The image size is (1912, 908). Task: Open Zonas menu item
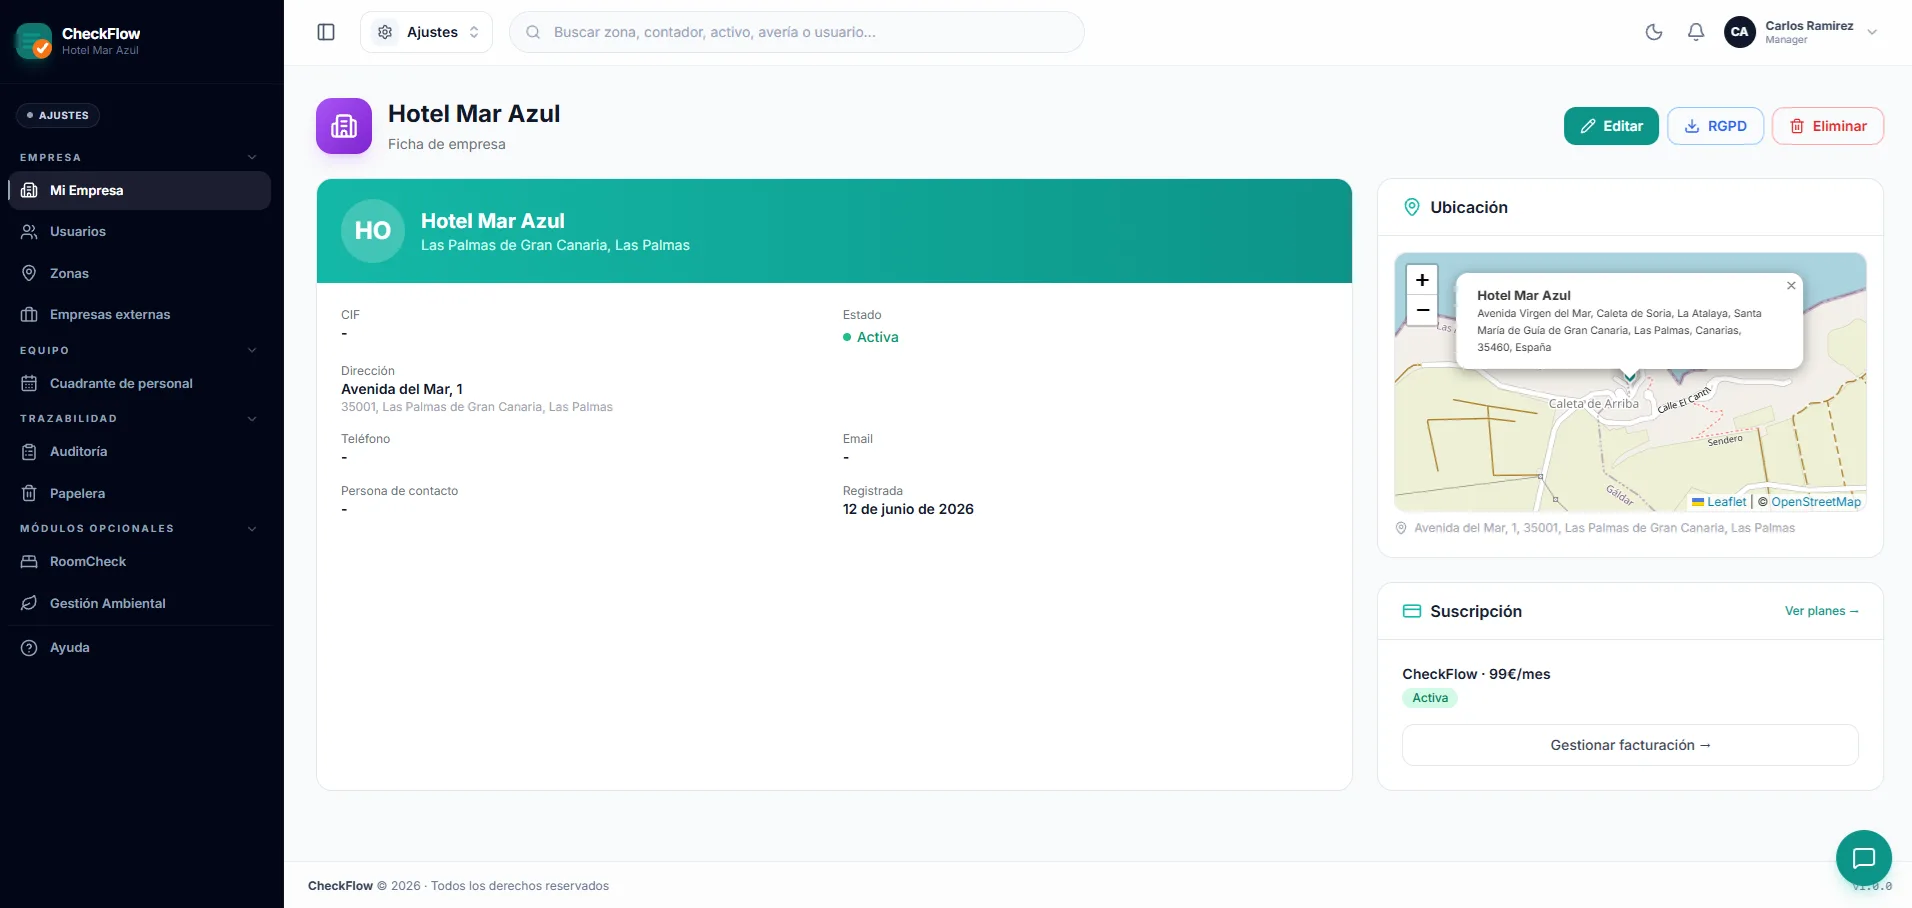140,273
